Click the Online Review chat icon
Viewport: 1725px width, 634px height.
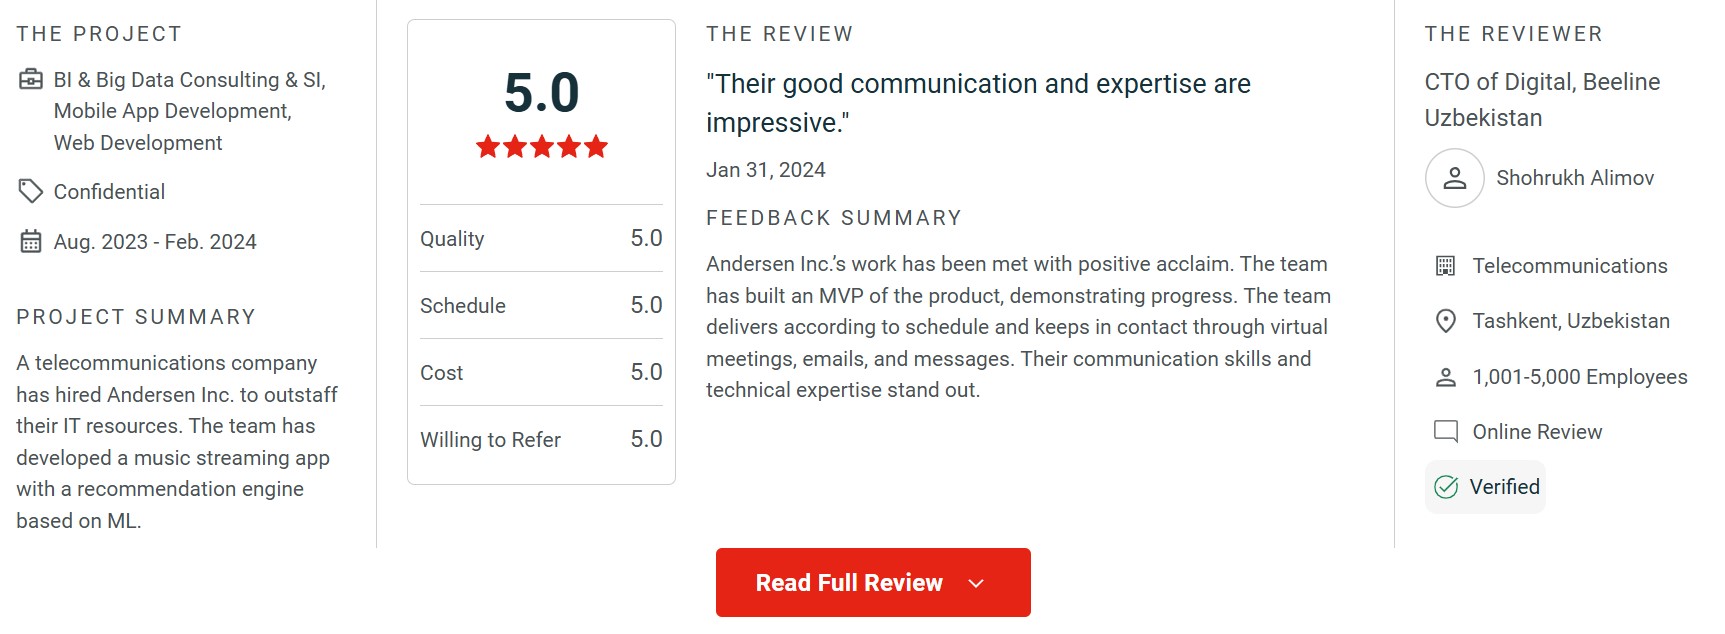1445,432
